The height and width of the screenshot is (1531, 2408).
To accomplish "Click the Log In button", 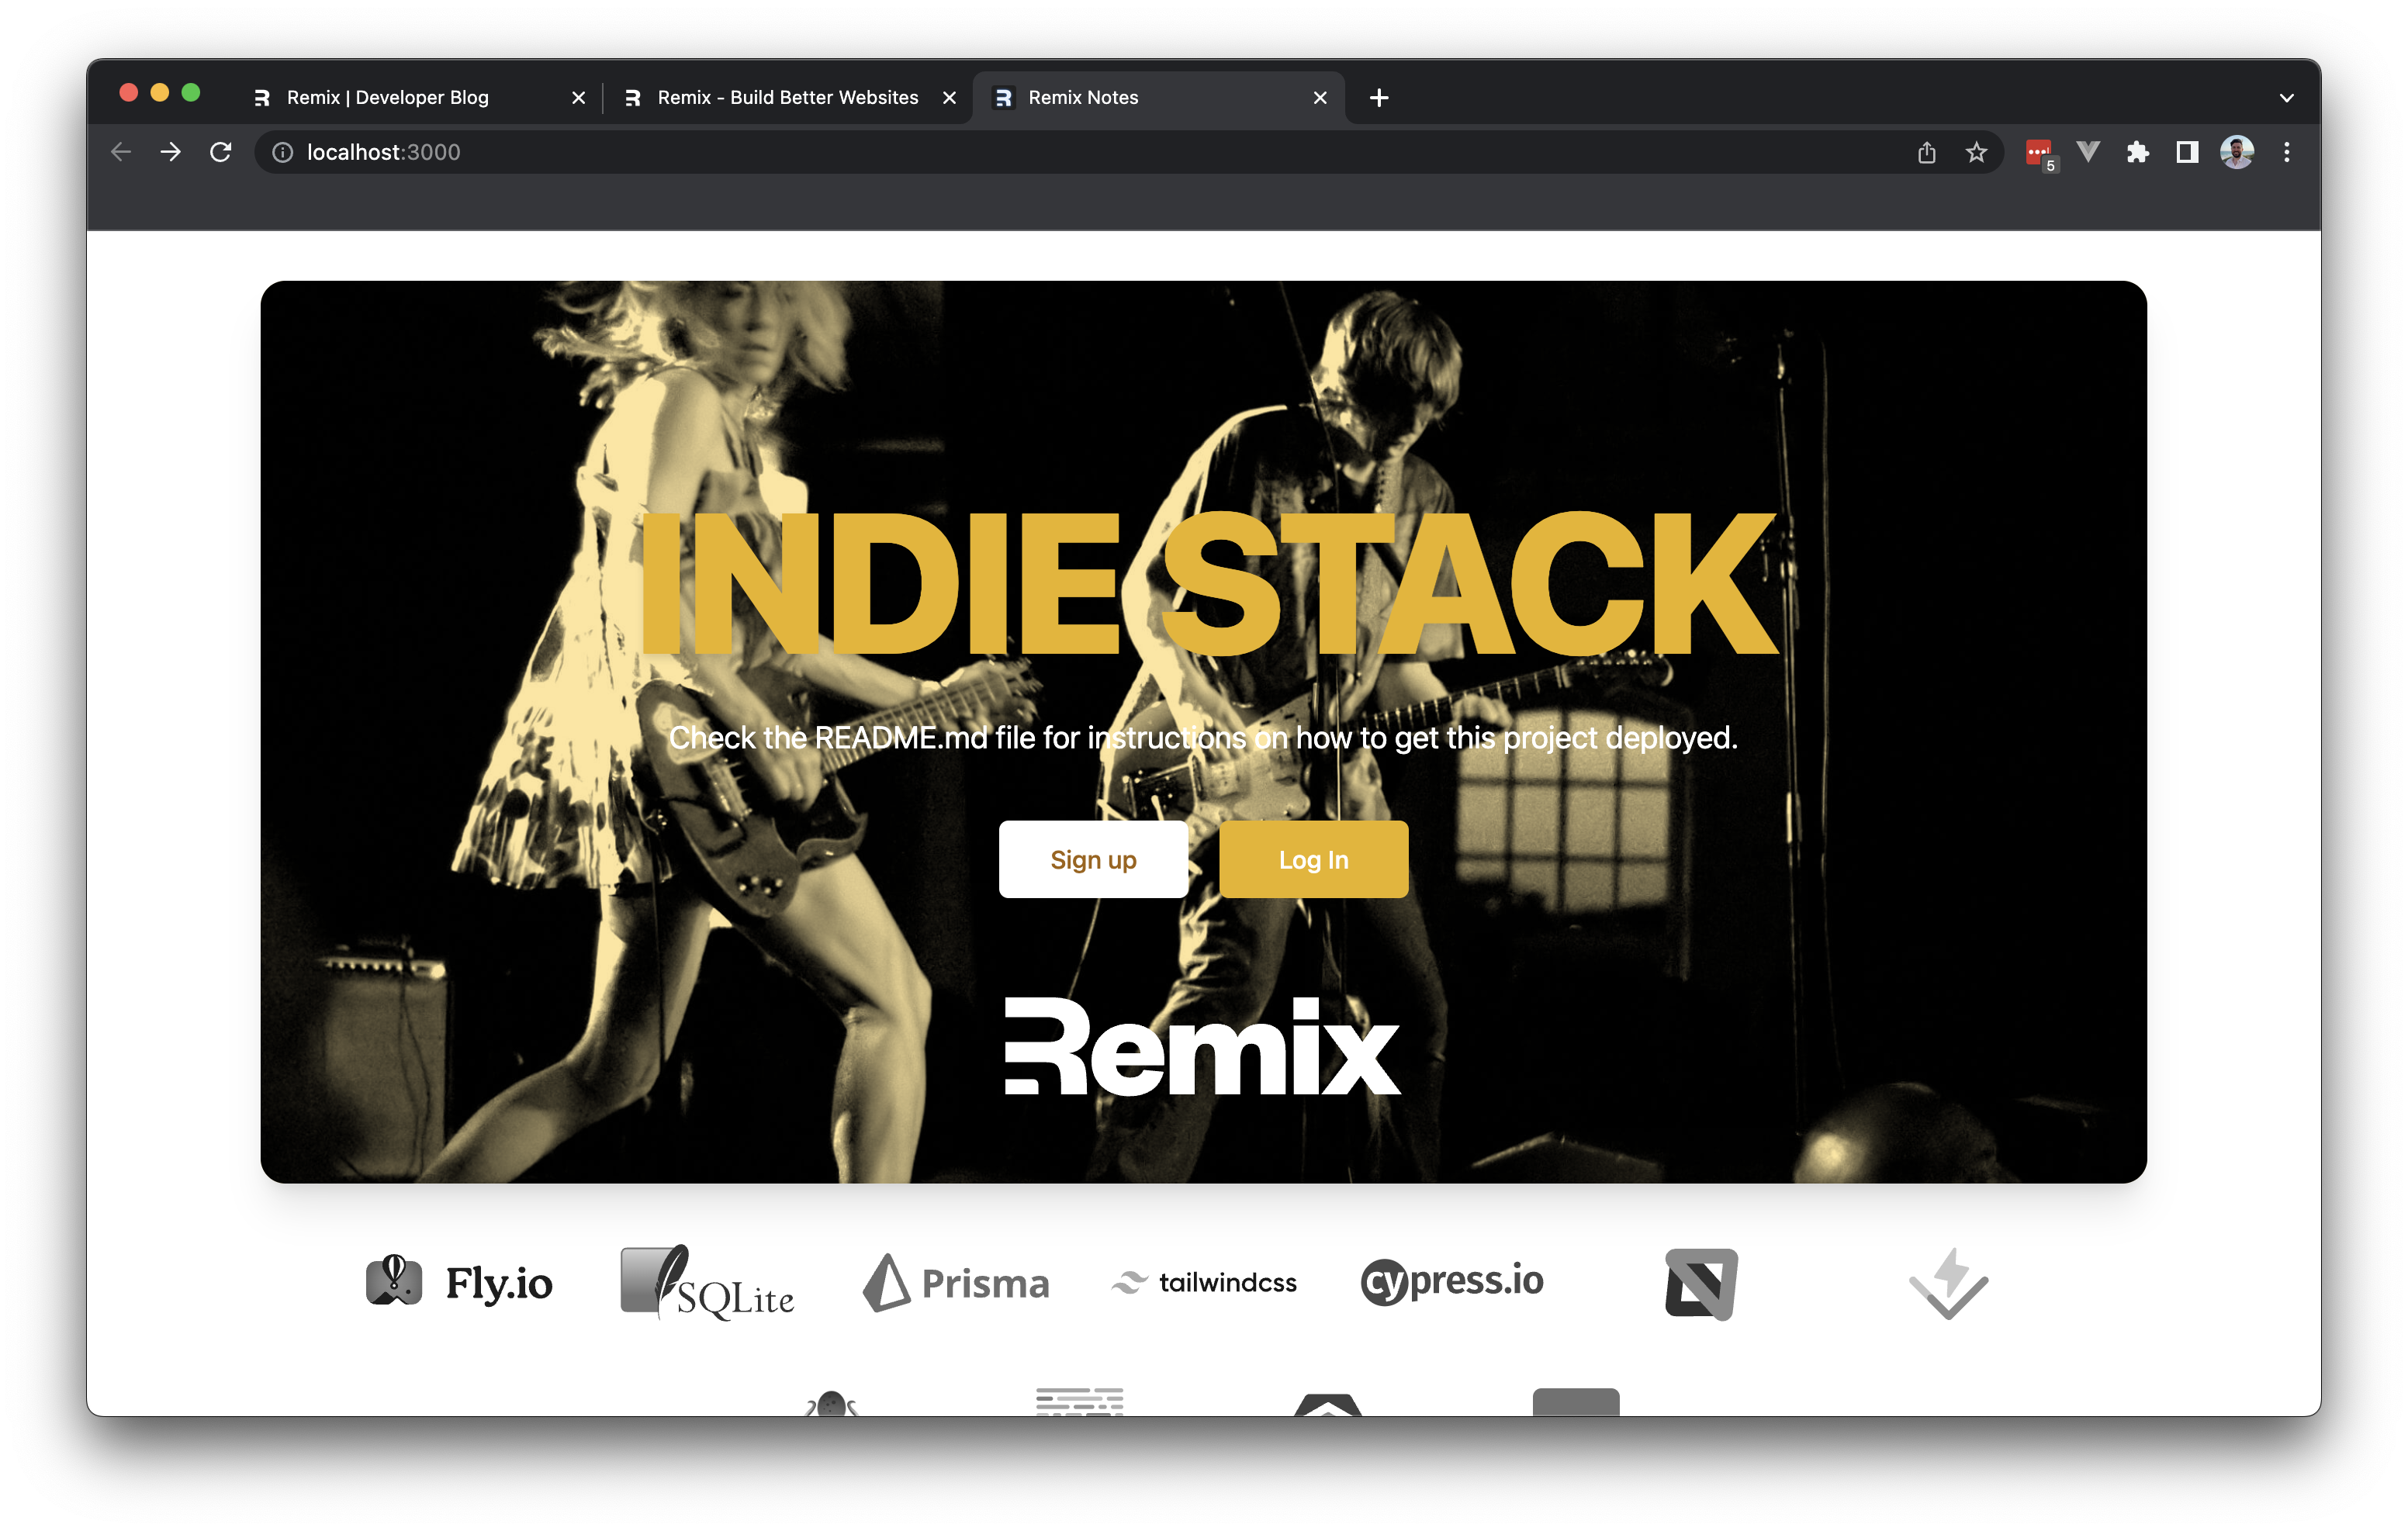I will point(1313,860).
